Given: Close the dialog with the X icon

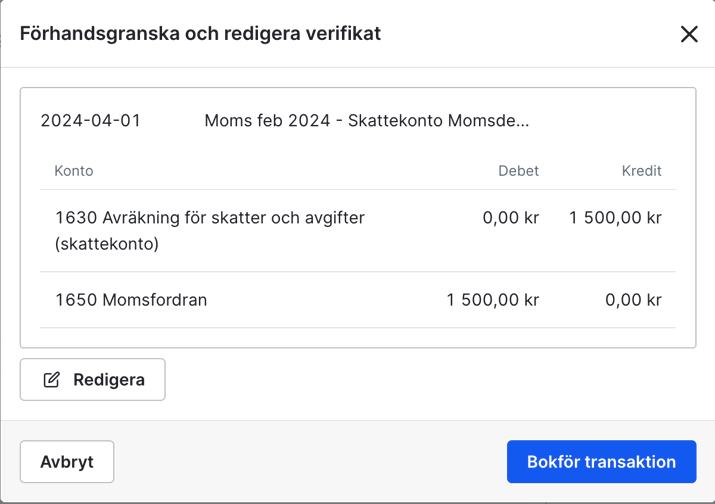Looking at the screenshot, I should click(689, 34).
